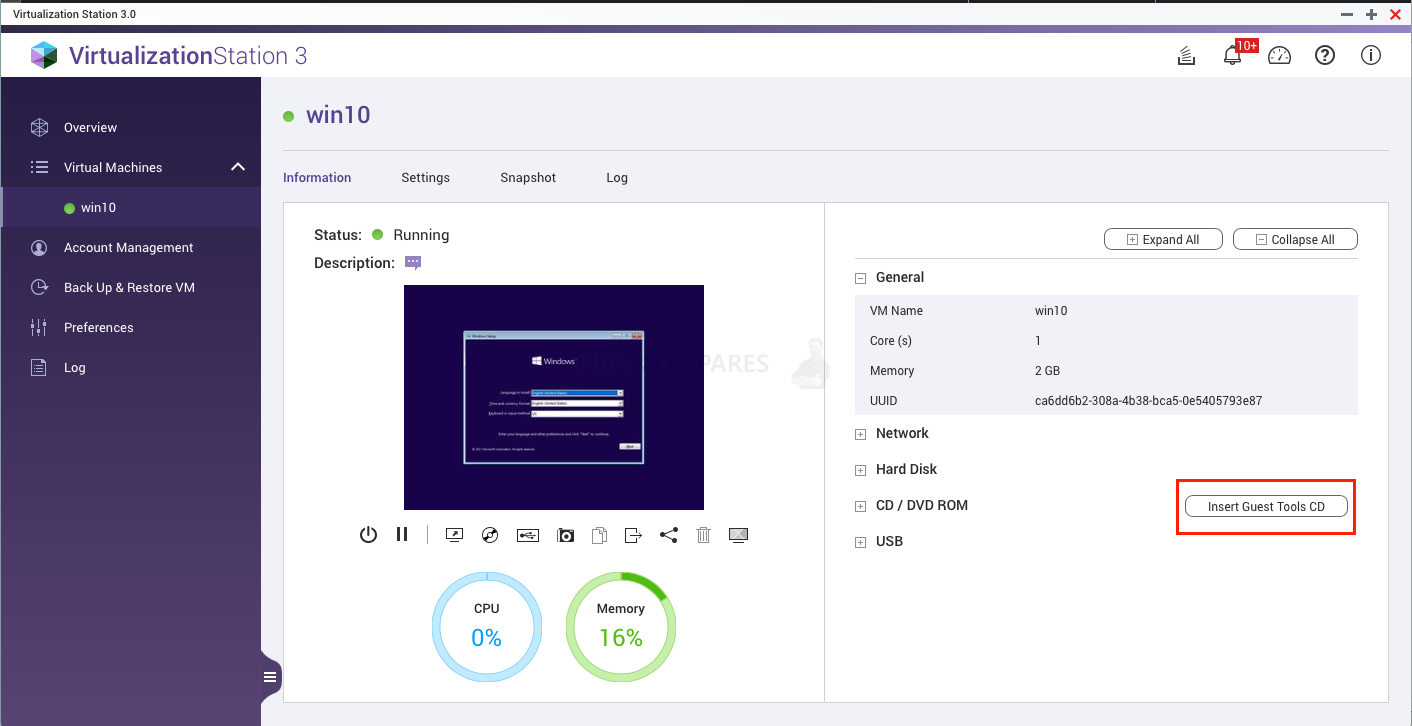Open the resource monitor gauge icon
1412x726 pixels.
[x=1280, y=56]
